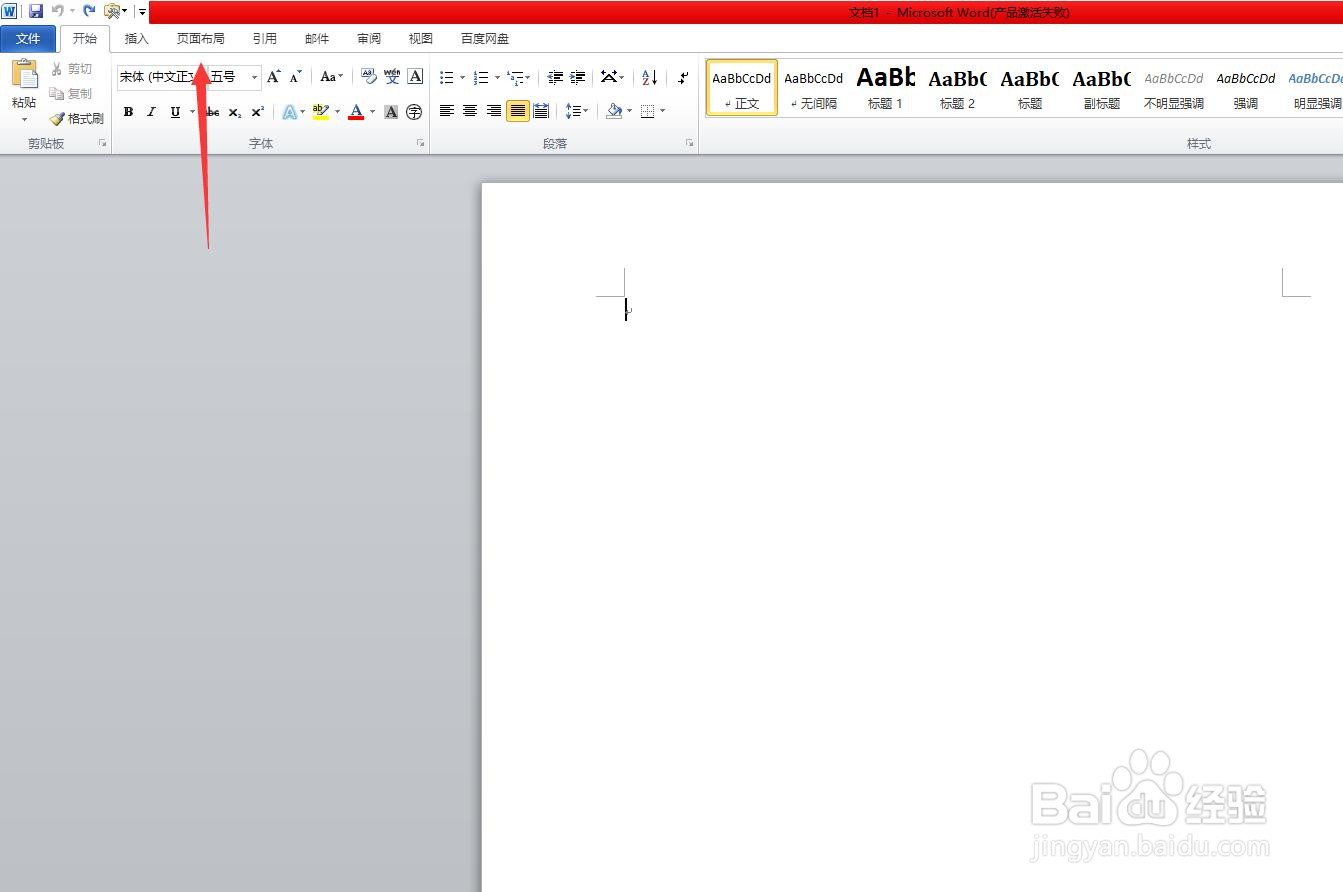Click inside the blank document page

912,537
